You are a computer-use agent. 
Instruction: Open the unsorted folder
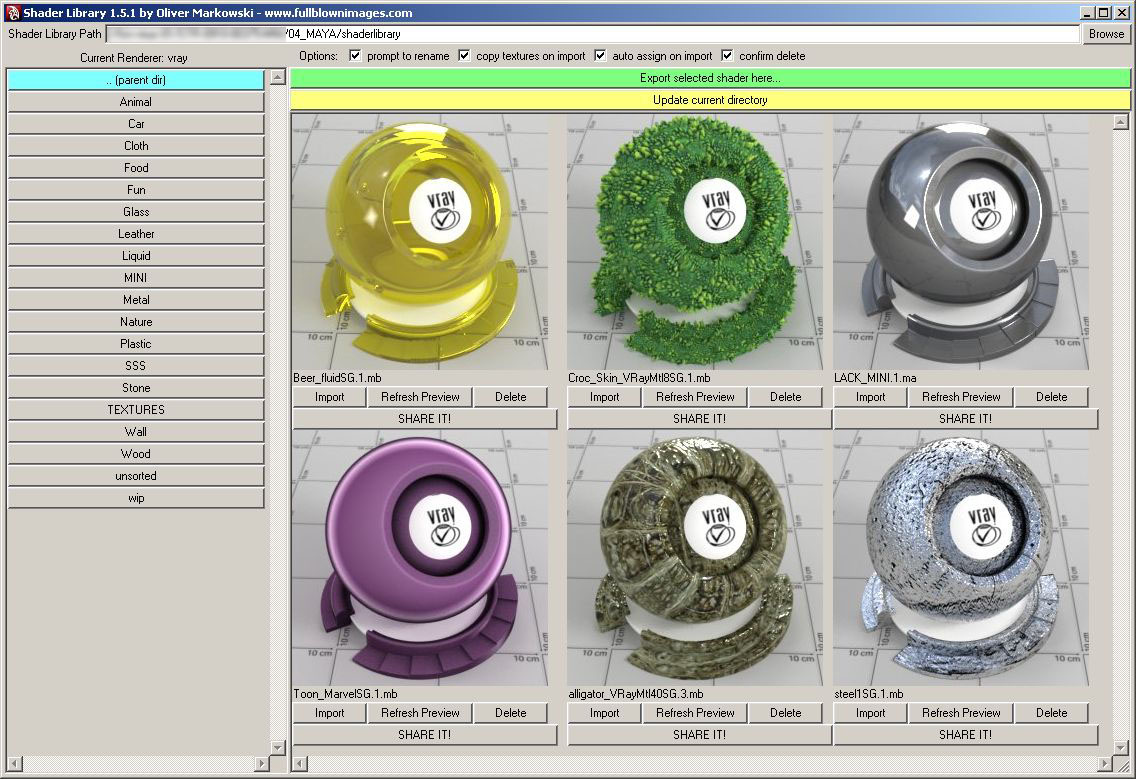pyautogui.click(x=135, y=476)
